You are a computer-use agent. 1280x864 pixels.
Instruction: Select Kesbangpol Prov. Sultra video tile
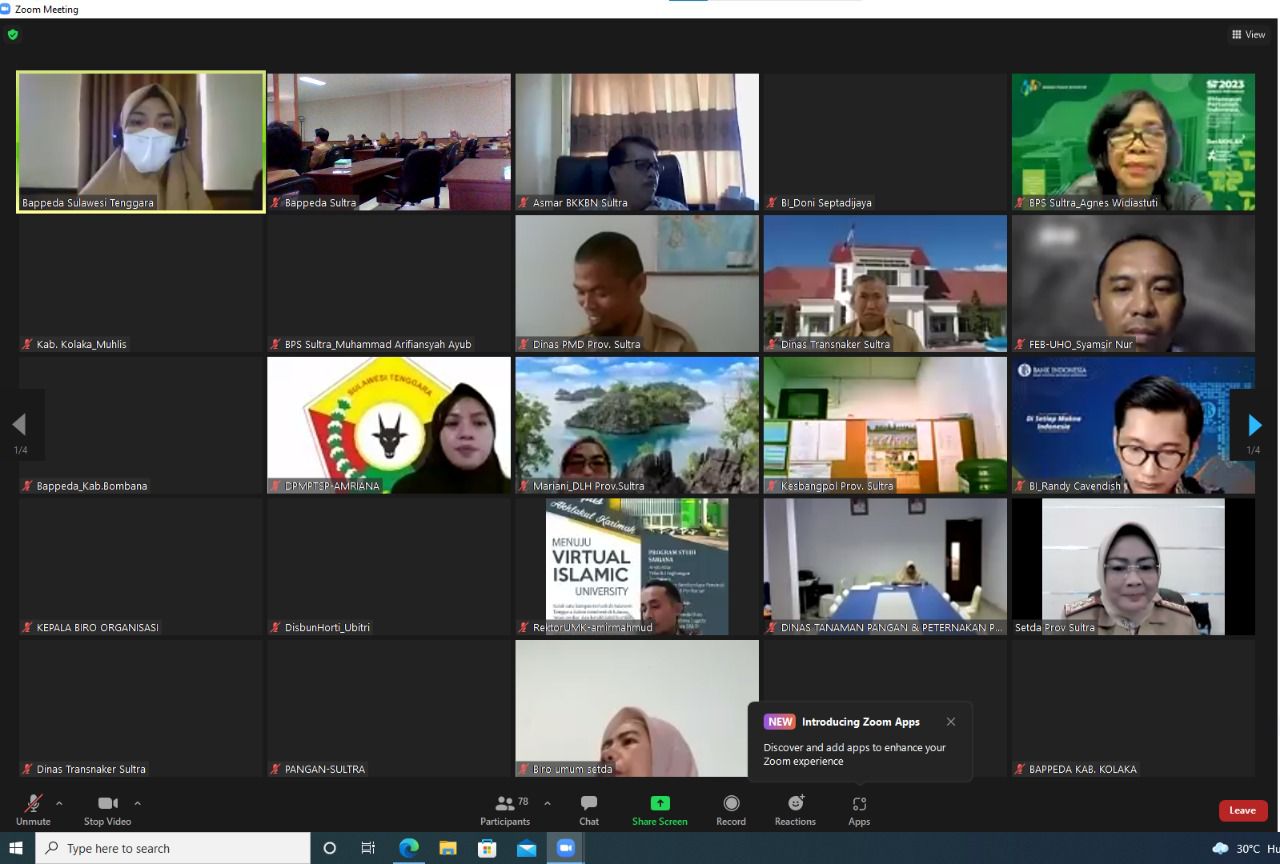point(885,426)
